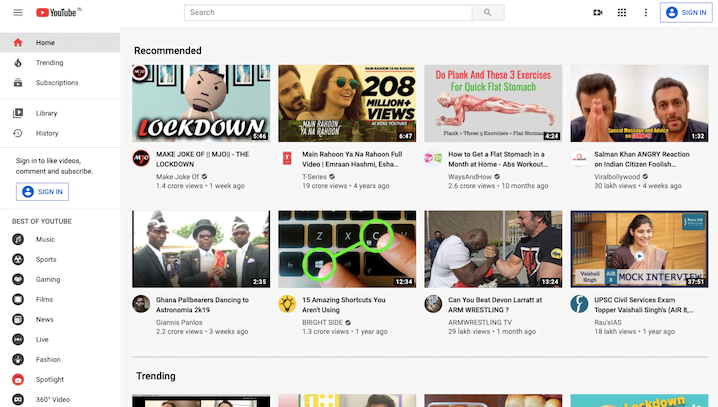Open WaysAndHow channel avatar
The height and width of the screenshot is (407, 718).
(x=433, y=158)
